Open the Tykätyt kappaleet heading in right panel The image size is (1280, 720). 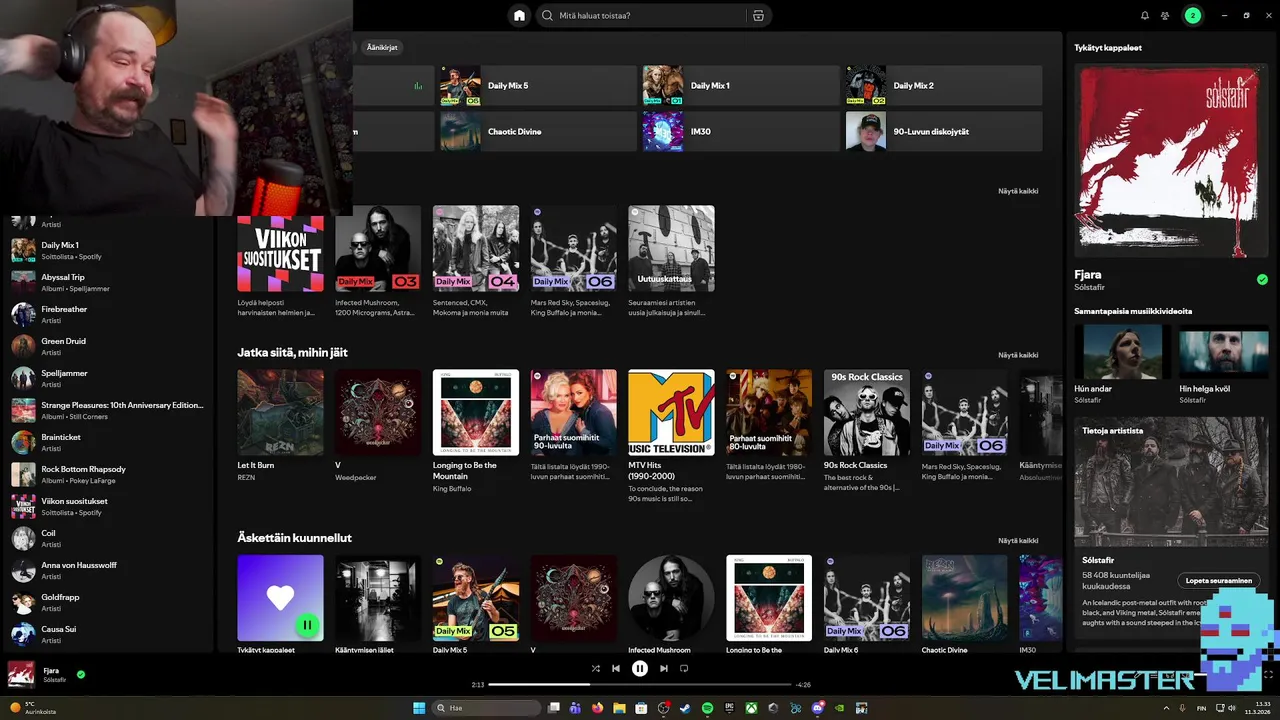point(1108,47)
